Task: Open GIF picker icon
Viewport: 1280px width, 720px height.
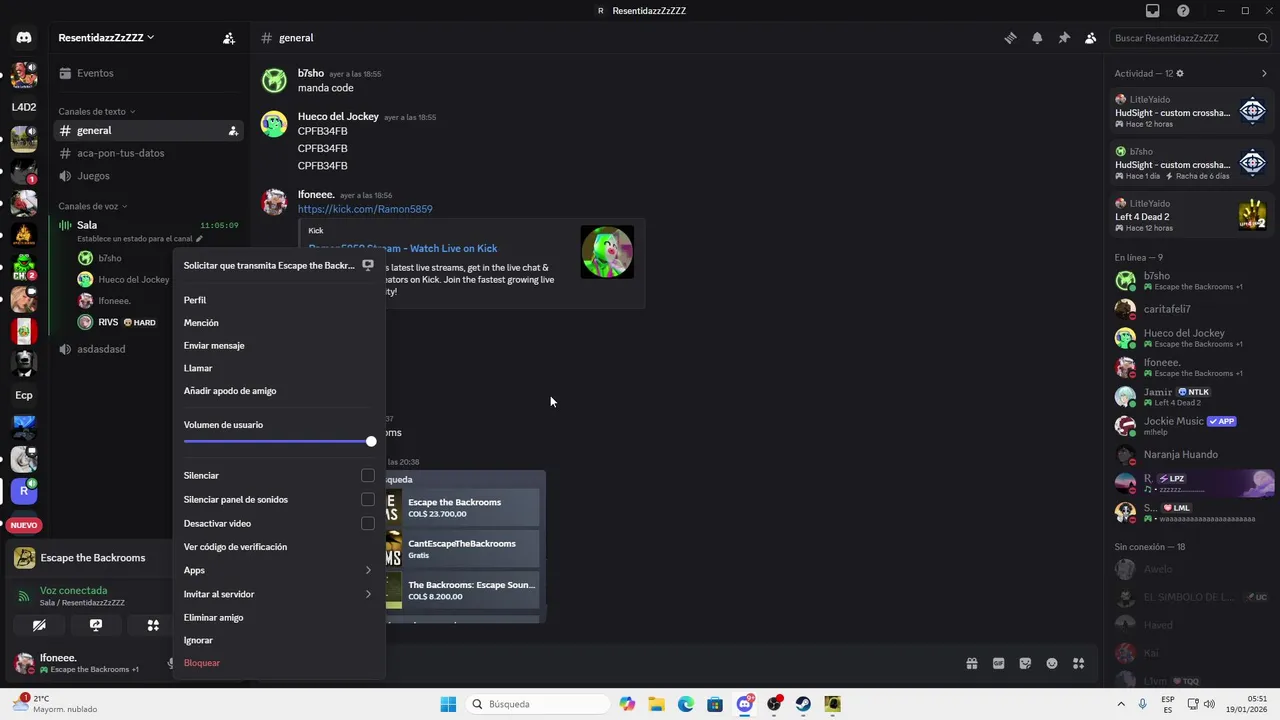Action: [998, 663]
